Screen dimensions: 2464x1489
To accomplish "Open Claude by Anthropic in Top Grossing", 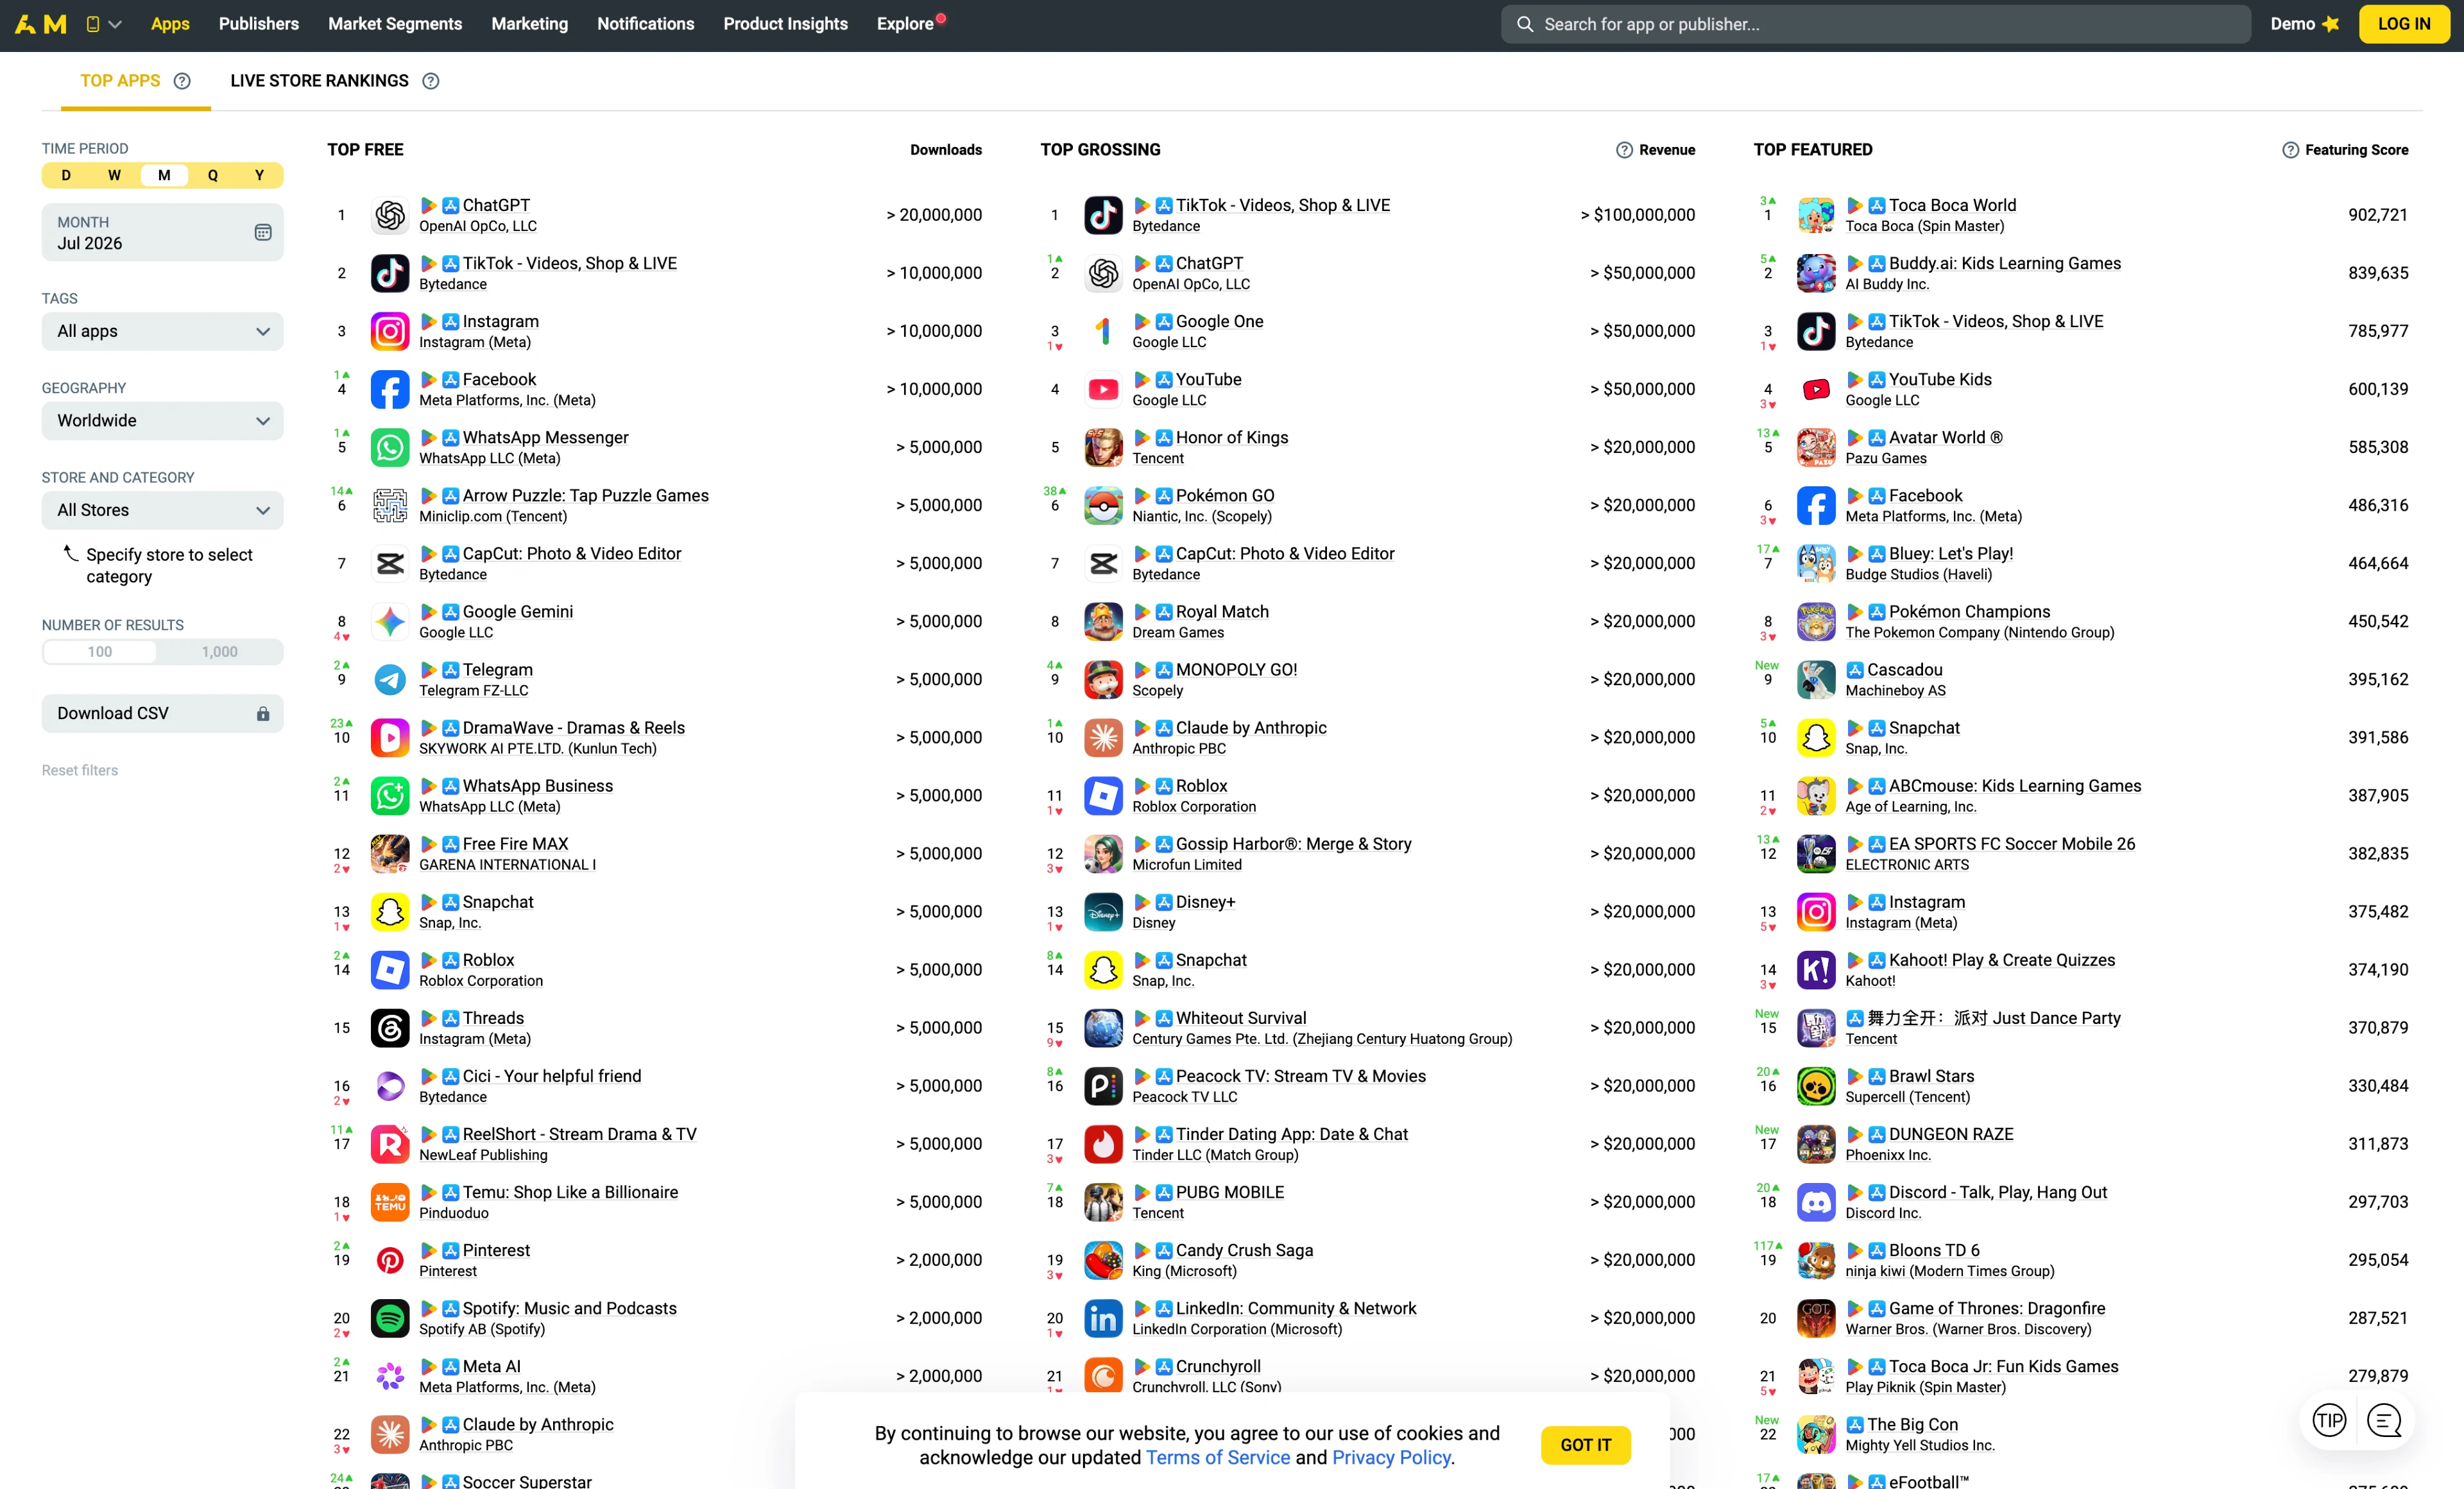I will (1251, 728).
